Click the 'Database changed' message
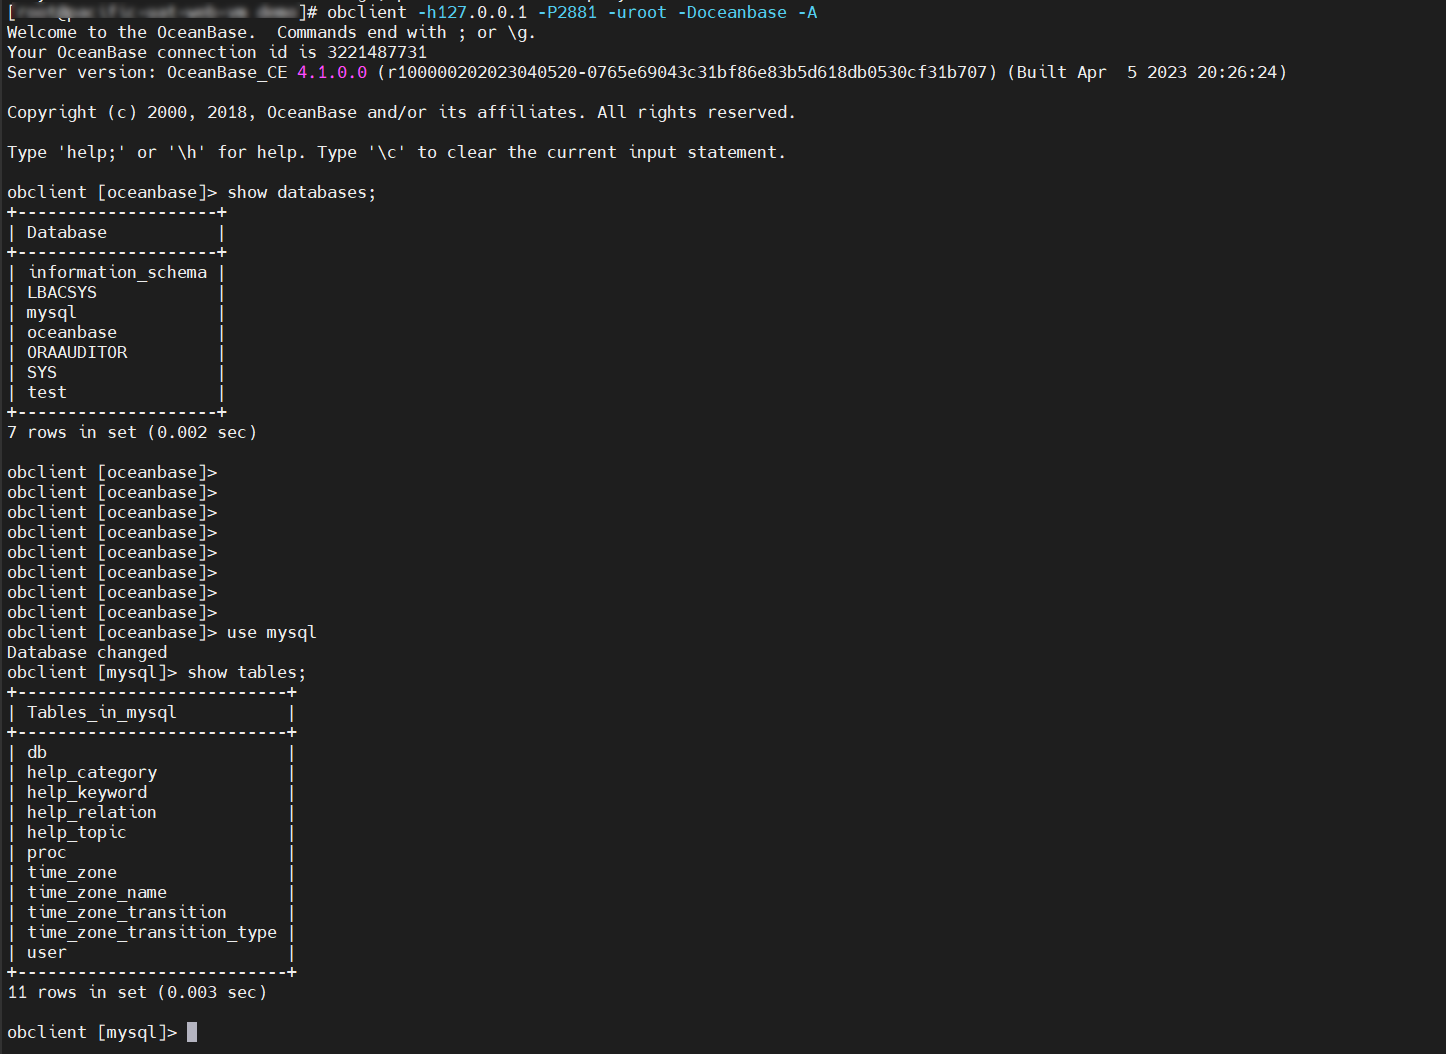Image resolution: width=1446 pixels, height=1054 pixels. [87, 652]
